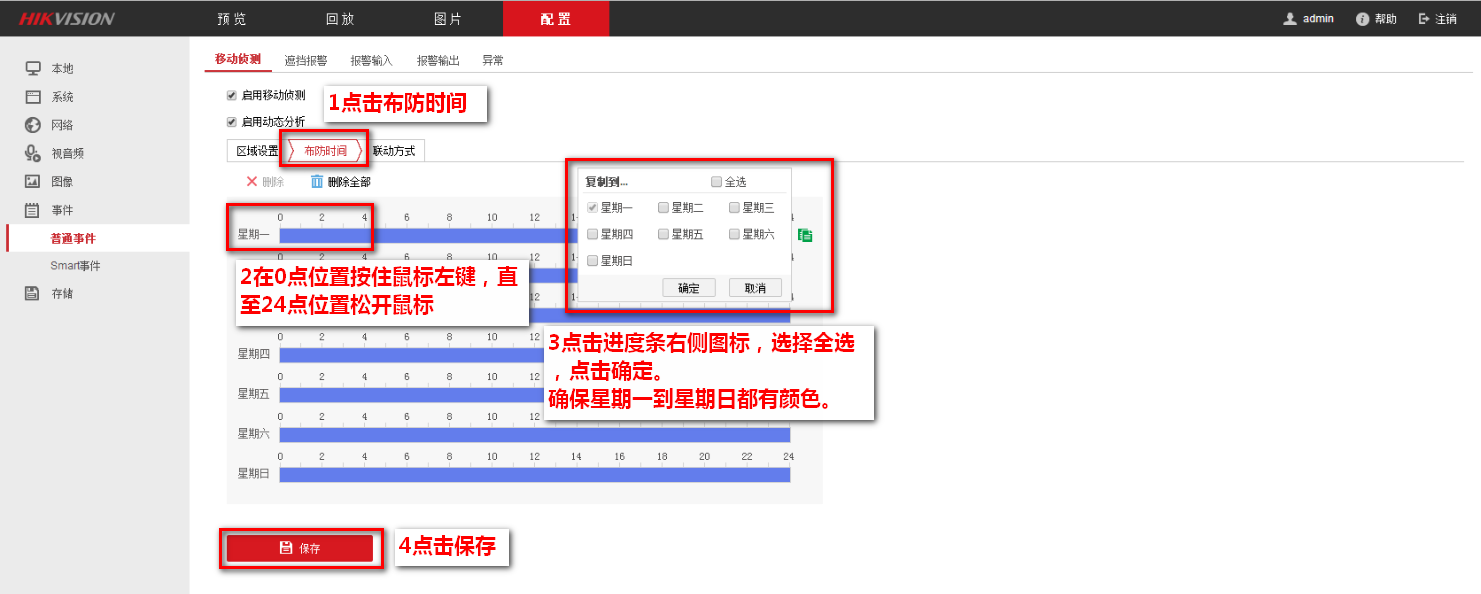The width and height of the screenshot is (1481, 594).
Task: Open the 图像 image icon in sidebar
Action: [33, 181]
